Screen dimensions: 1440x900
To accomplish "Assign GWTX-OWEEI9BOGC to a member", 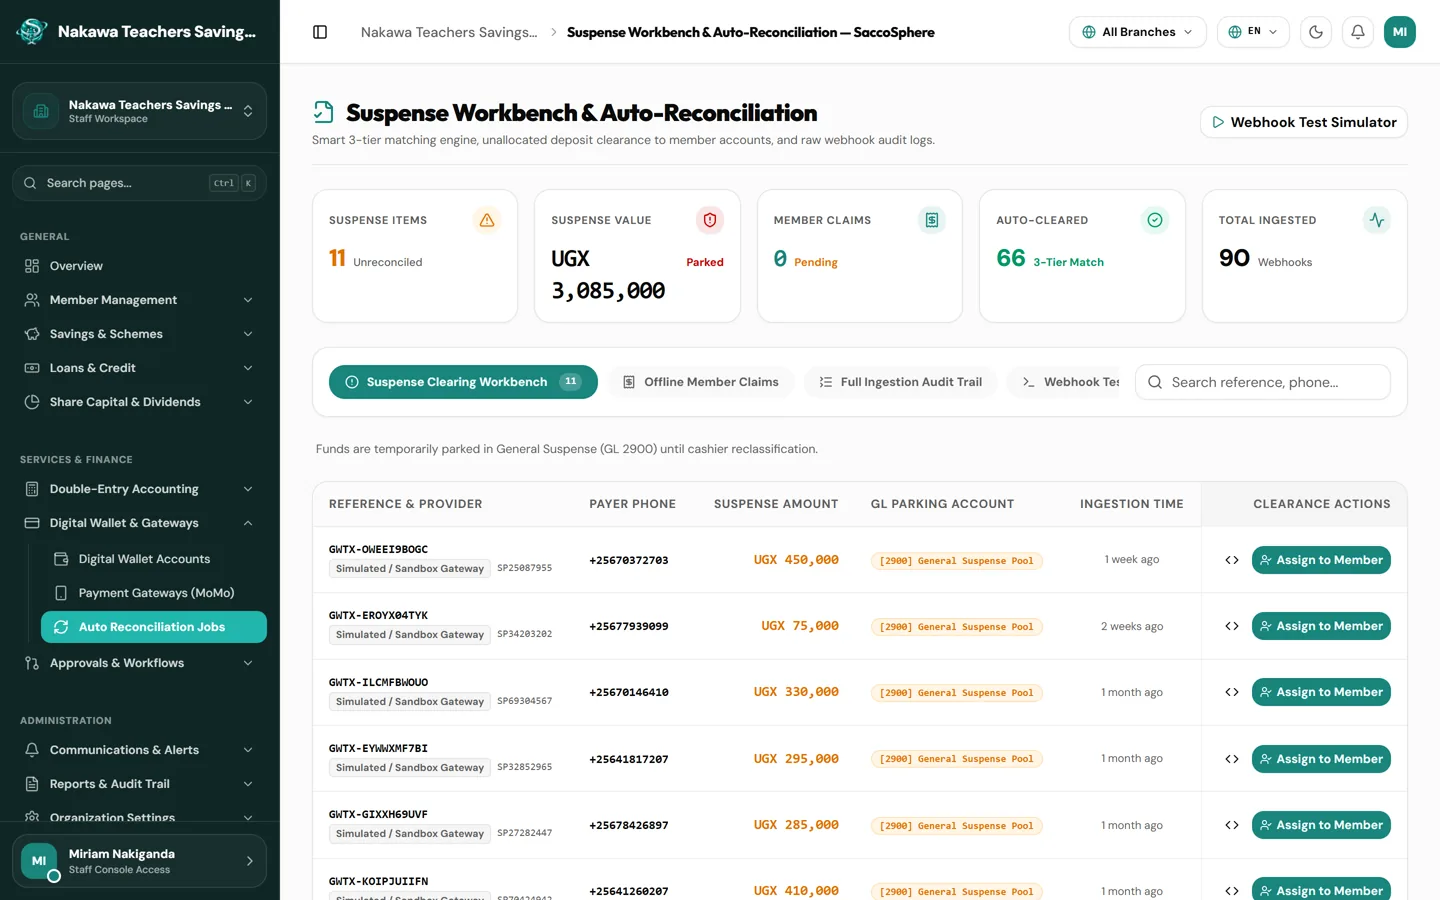I will [x=1321, y=560].
